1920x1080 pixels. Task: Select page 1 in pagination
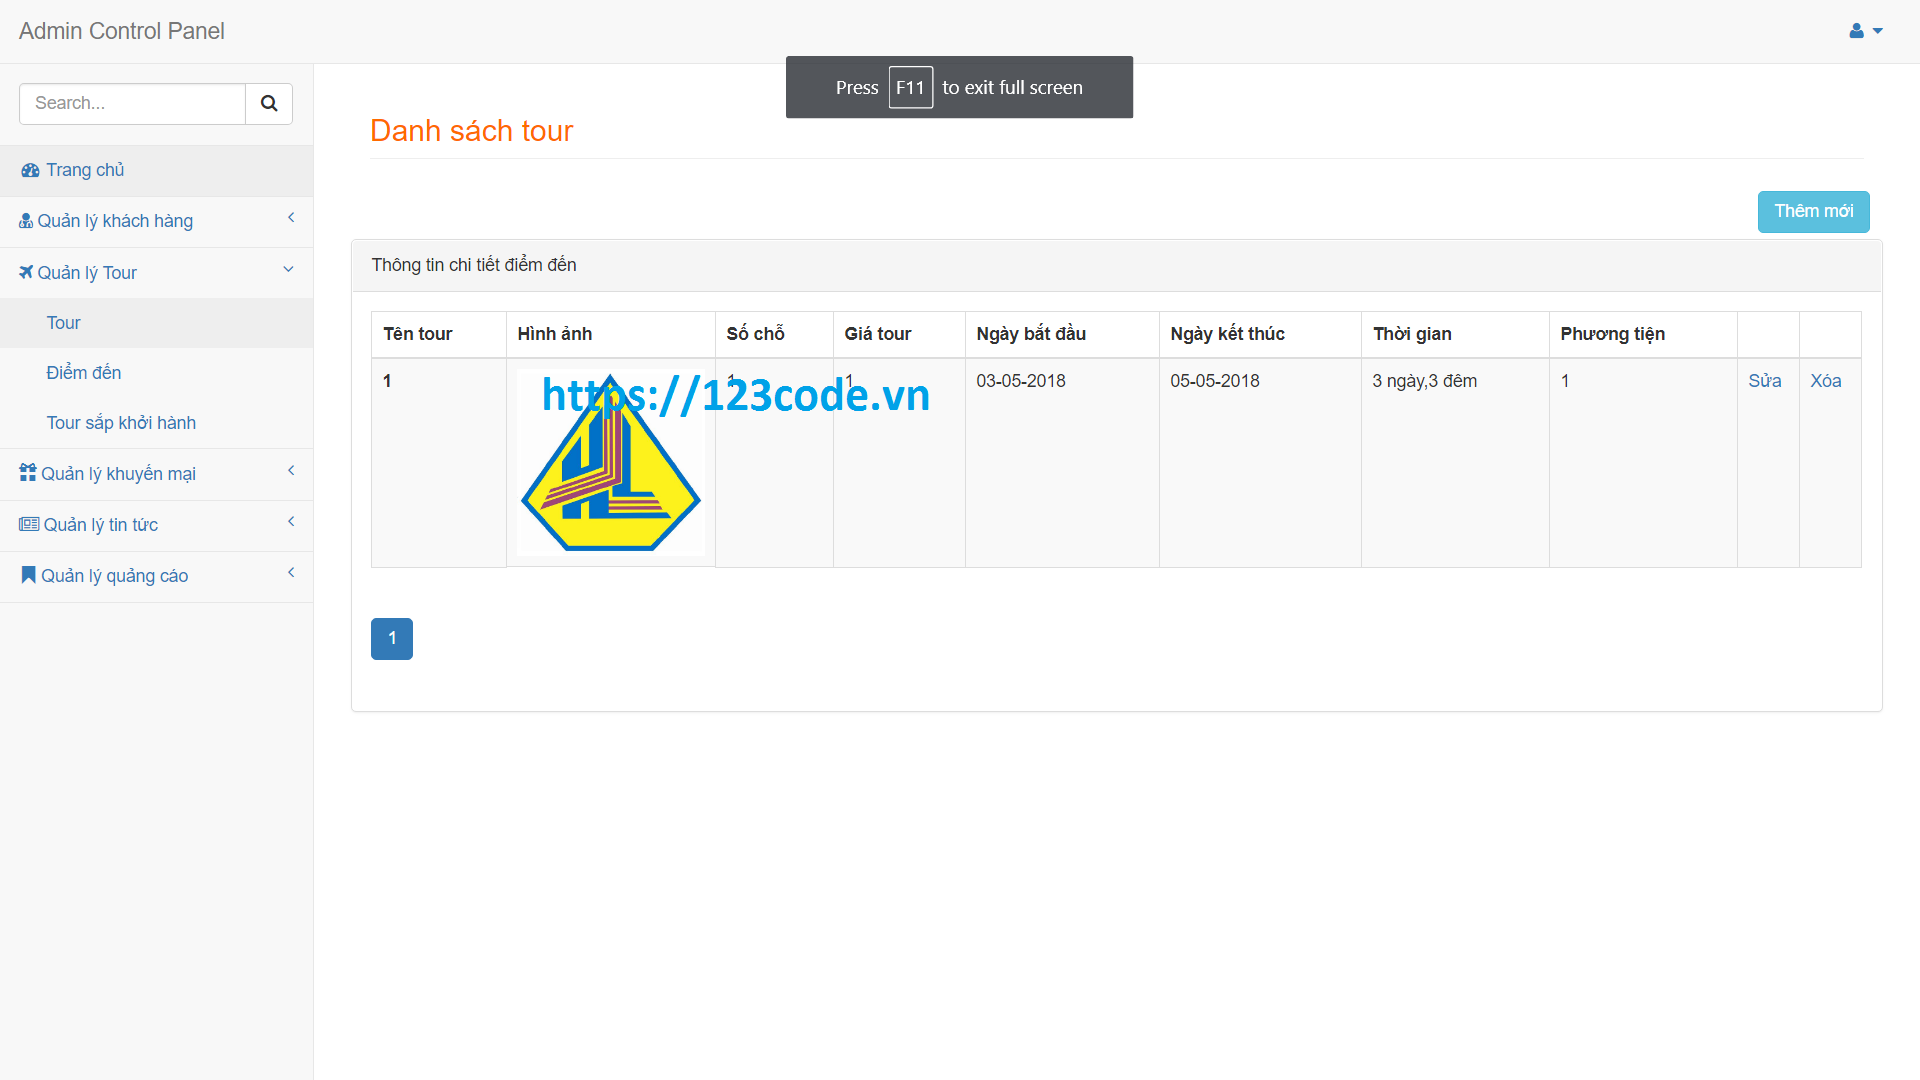[391, 638]
